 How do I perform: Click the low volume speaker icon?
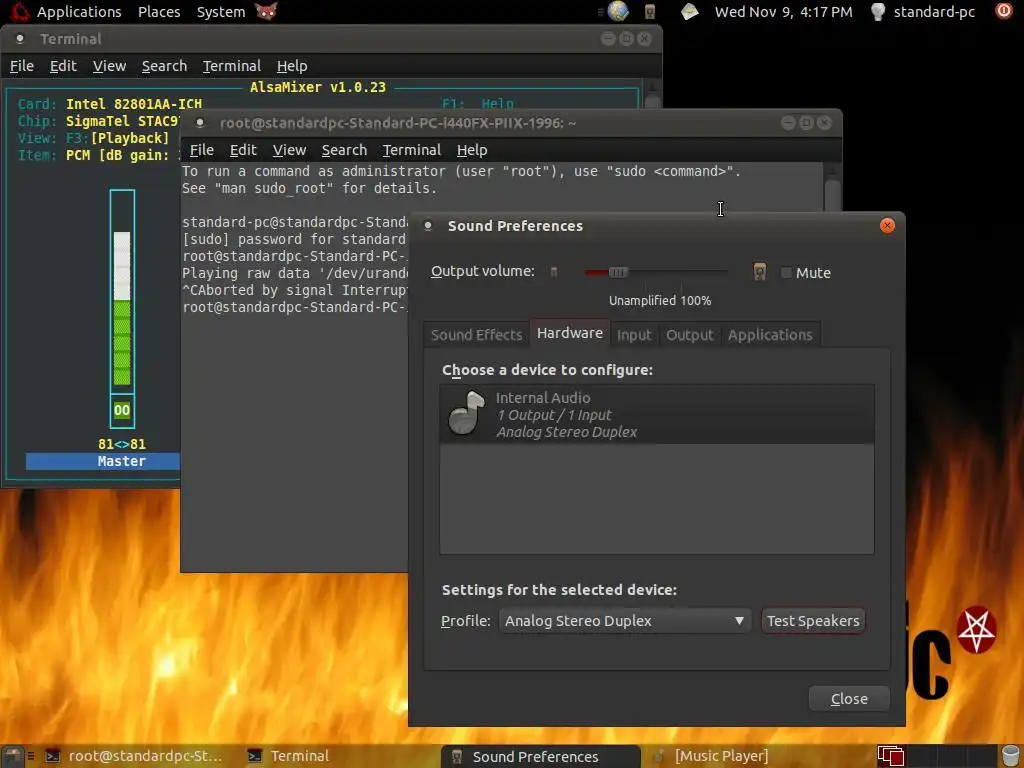[554, 272]
